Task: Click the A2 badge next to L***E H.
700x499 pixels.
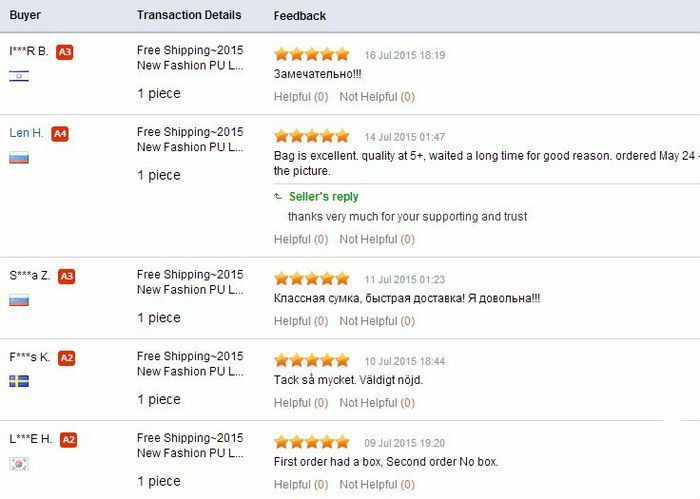Action: pyautogui.click(x=69, y=440)
